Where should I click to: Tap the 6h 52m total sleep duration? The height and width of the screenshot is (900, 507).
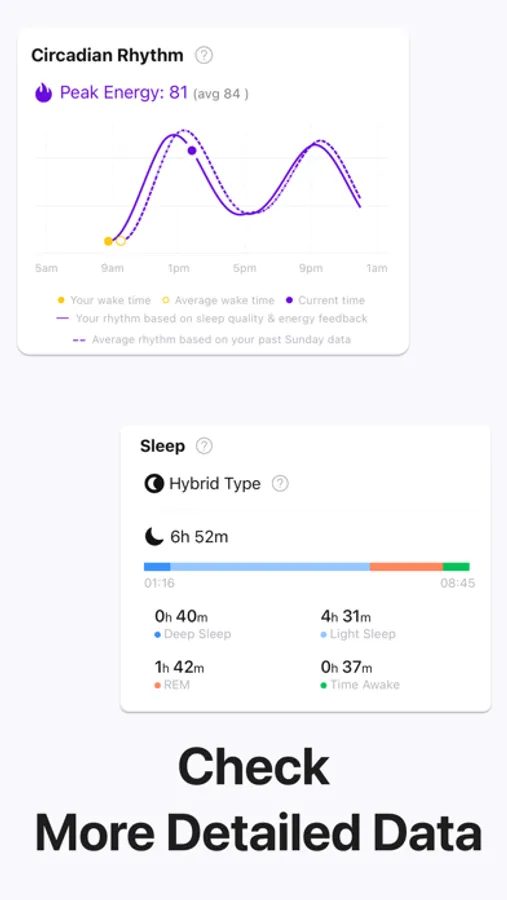(199, 537)
